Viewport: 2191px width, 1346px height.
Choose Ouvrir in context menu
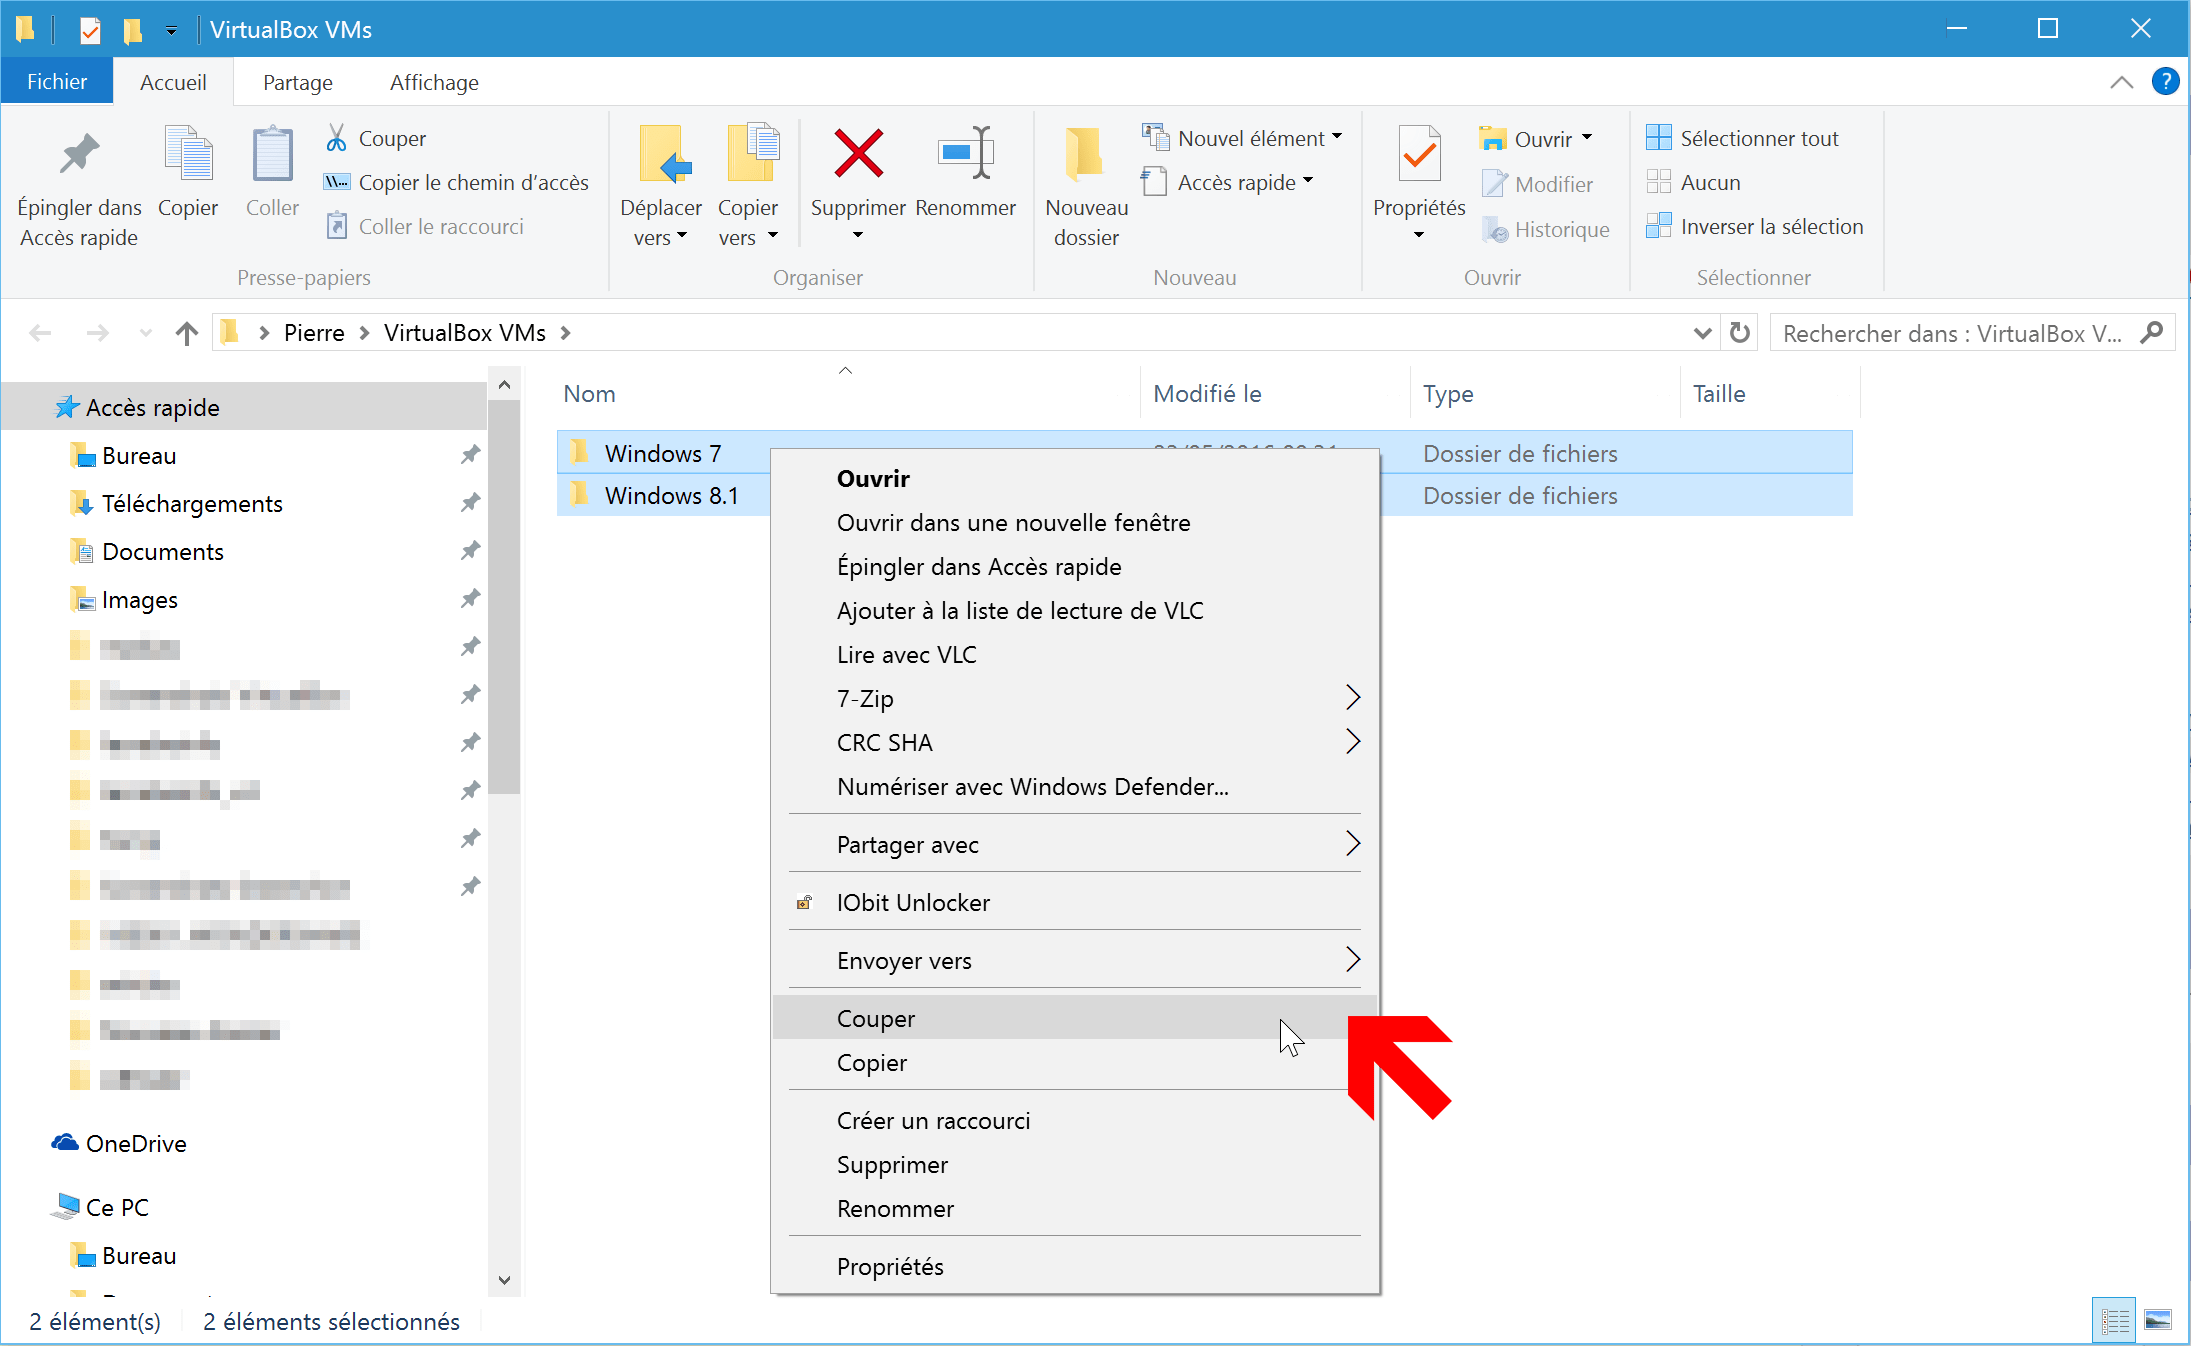coord(1075,478)
